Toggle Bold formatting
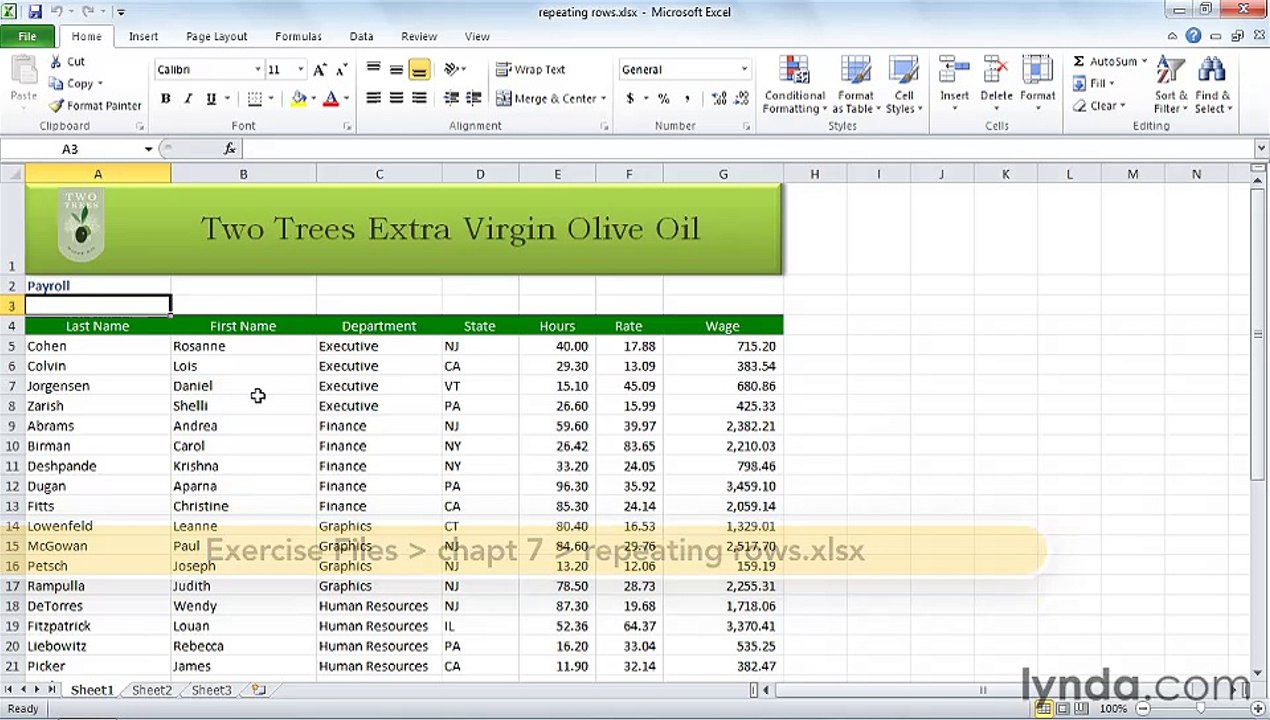 165,99
